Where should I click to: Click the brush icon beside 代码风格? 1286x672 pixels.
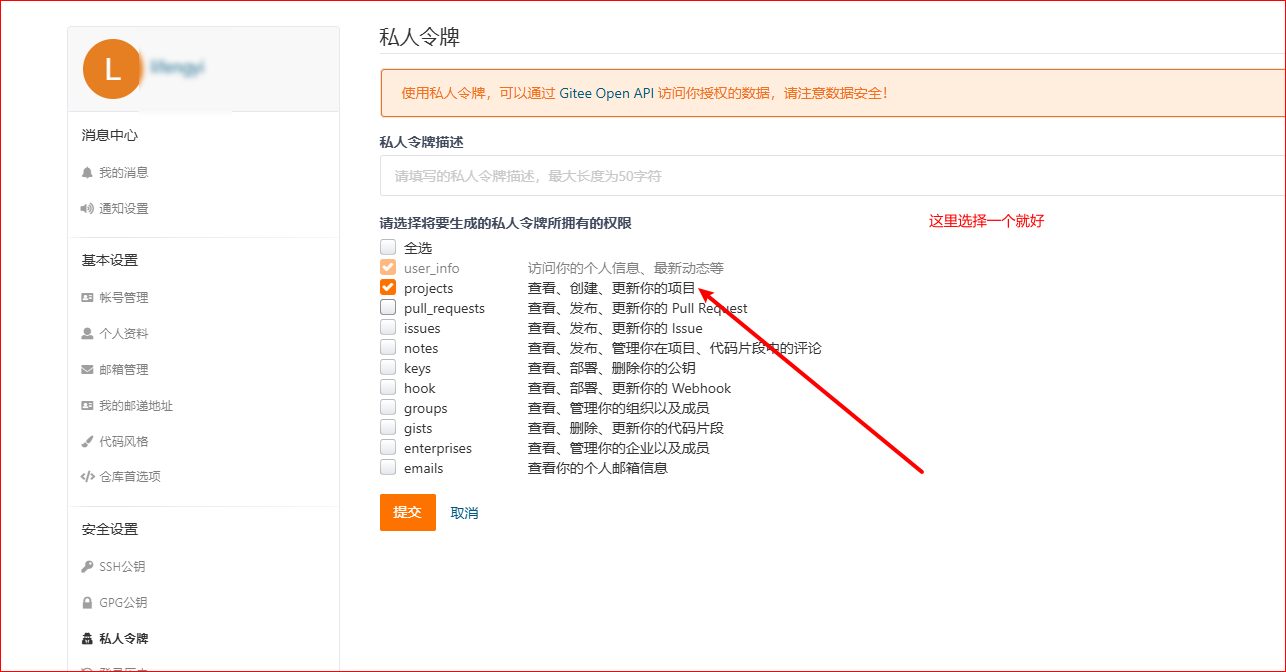tap(87, 442)
